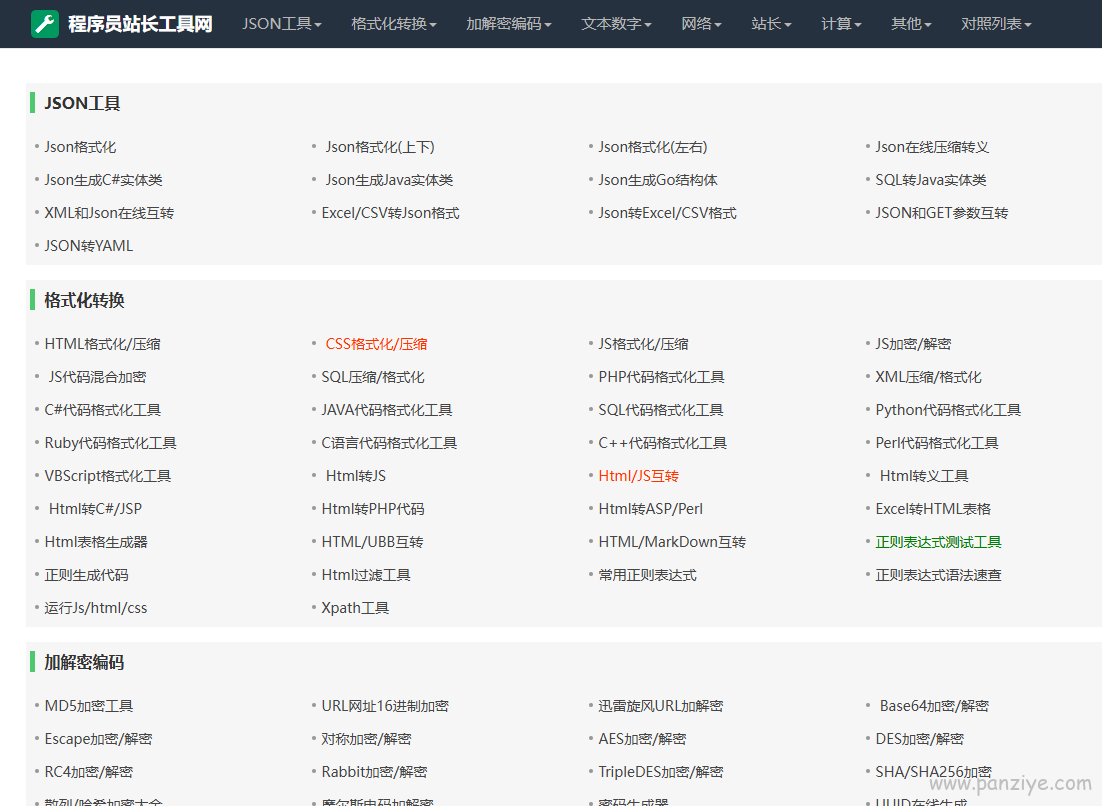
Task: Open the Json格式化 tool link
Action: 80,147
